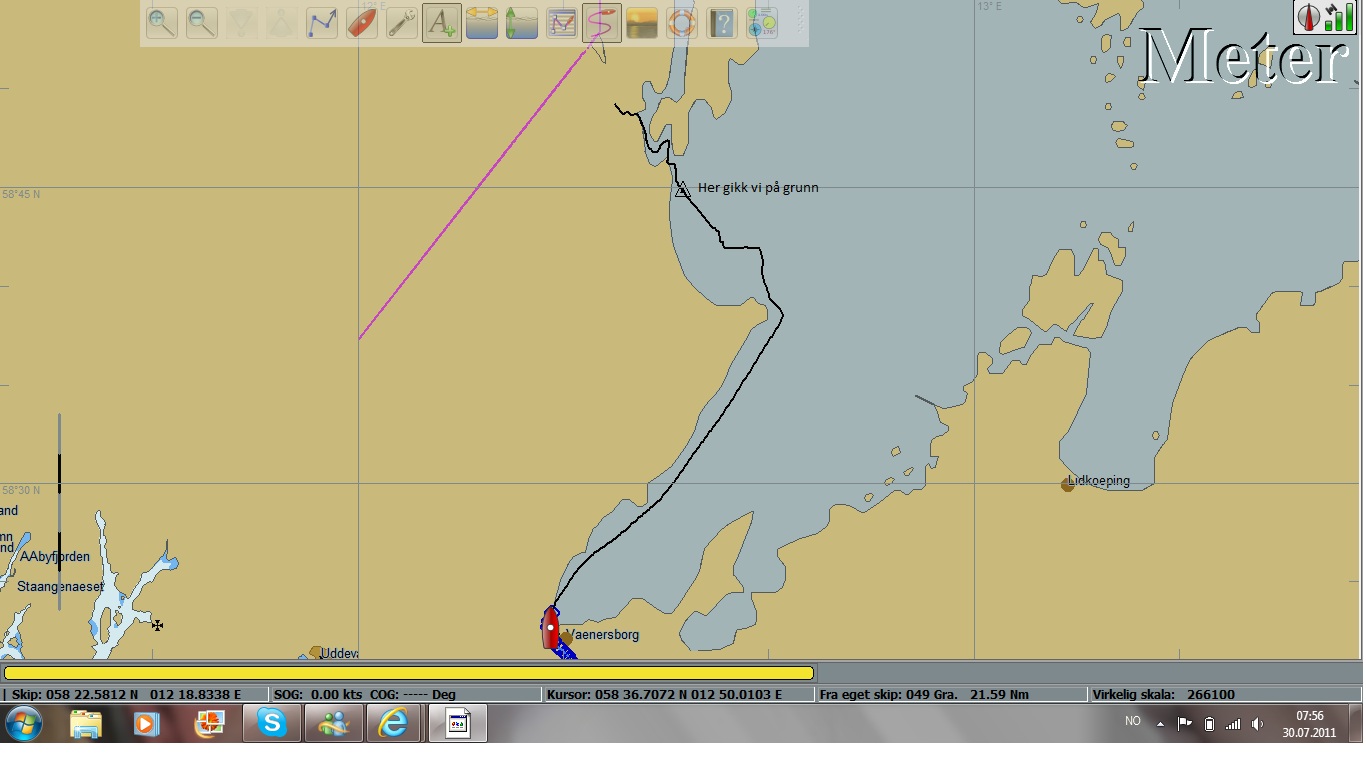Open the Windows Start menu
The width and height of the screenshot is (1366, 768).
23,723
